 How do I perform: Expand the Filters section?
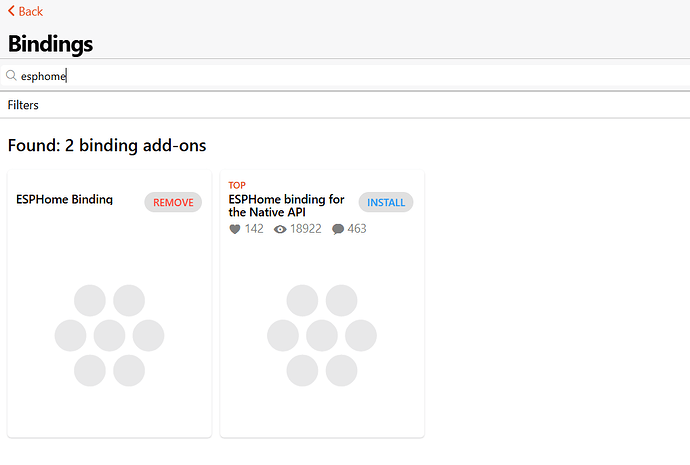pos(23,104)
